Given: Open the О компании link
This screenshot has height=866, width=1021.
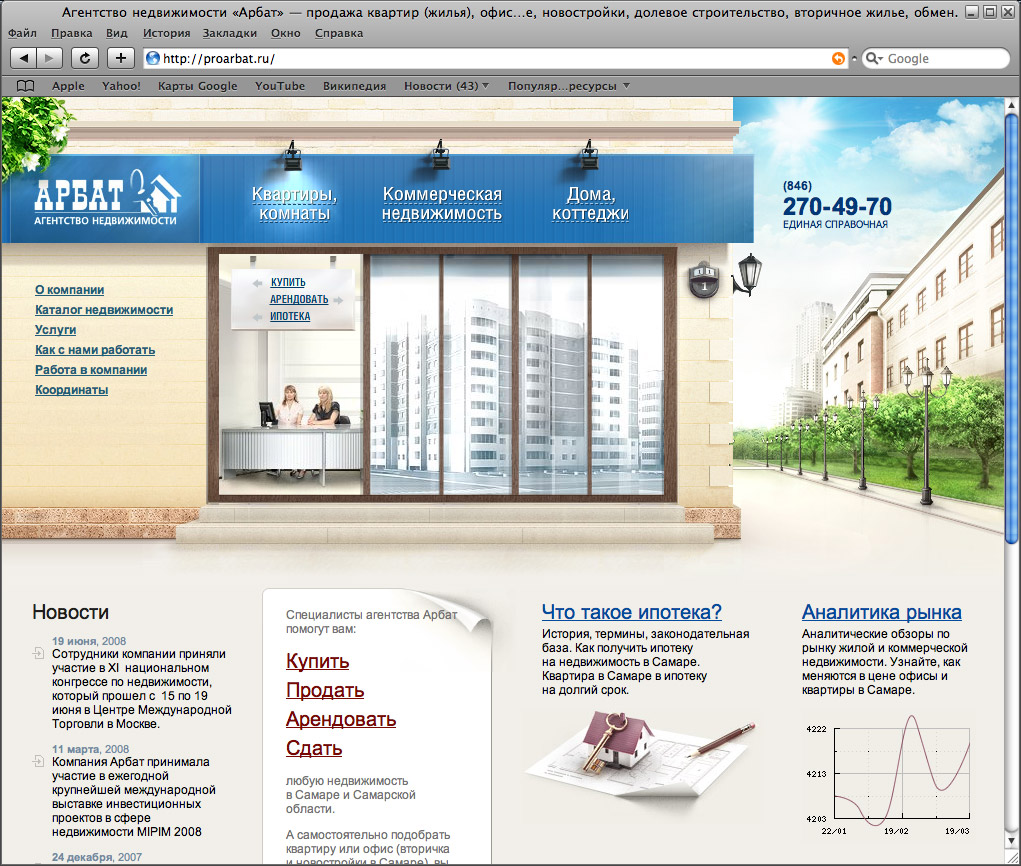Looking at the screenshot, I should point(70,290).
